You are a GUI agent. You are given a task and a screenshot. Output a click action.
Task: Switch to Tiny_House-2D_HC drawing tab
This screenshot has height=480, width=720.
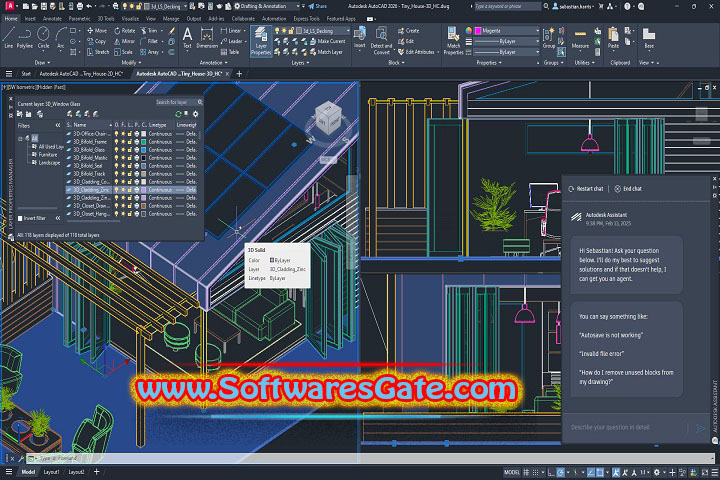pos(81,73)
